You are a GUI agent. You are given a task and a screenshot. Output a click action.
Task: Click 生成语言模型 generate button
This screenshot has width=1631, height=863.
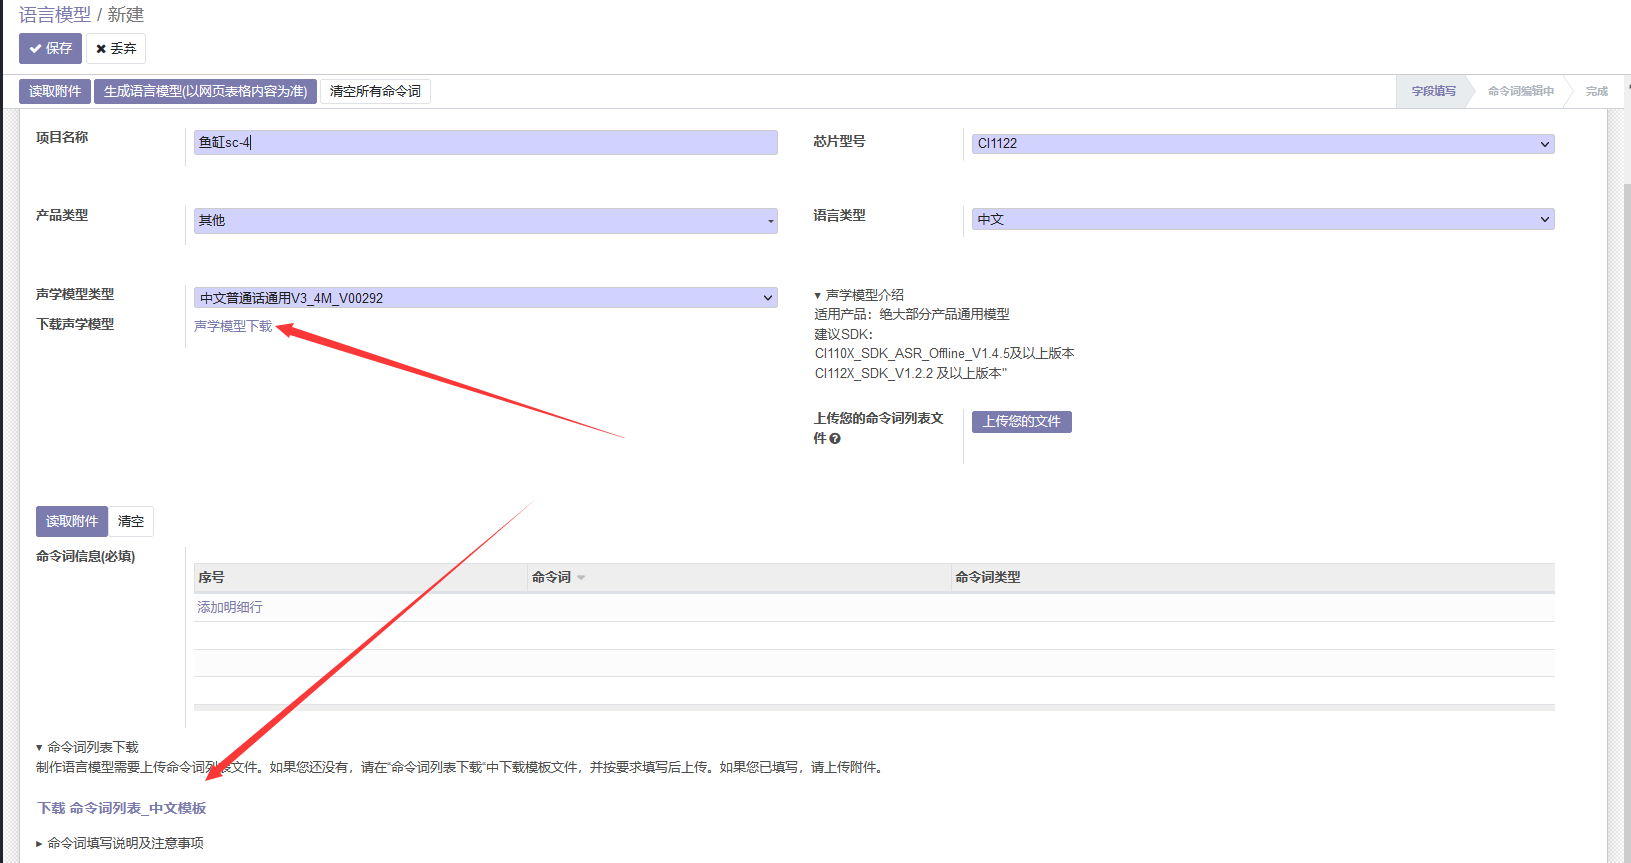click(x=205, y=91)
